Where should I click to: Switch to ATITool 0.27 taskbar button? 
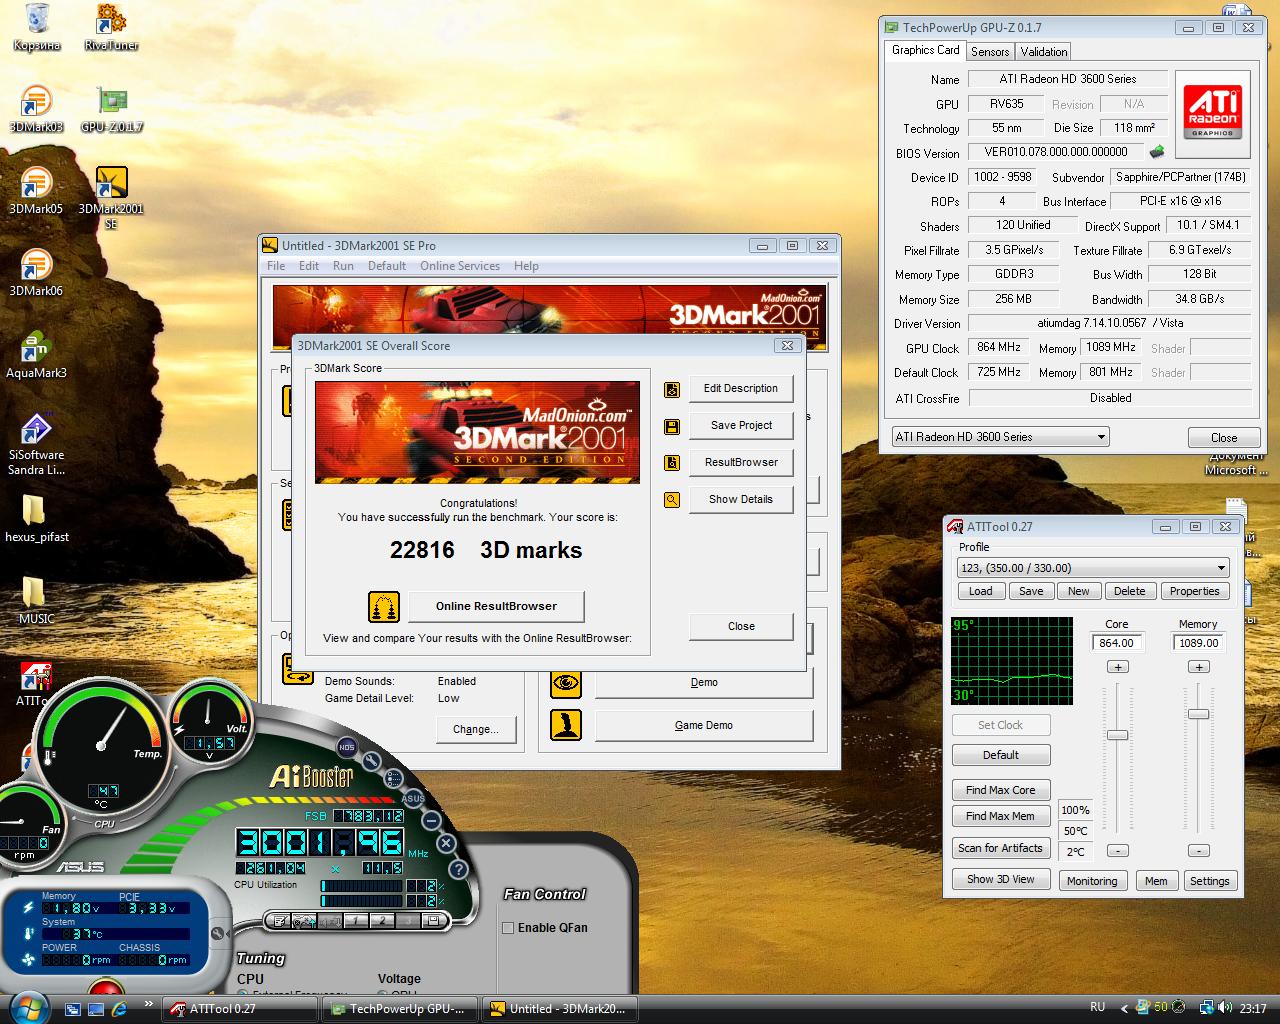[x=240, y=1009]
